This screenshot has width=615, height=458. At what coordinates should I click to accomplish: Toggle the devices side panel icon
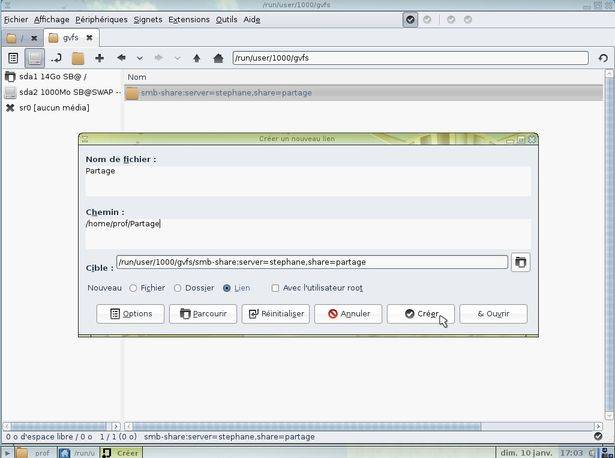35,58
